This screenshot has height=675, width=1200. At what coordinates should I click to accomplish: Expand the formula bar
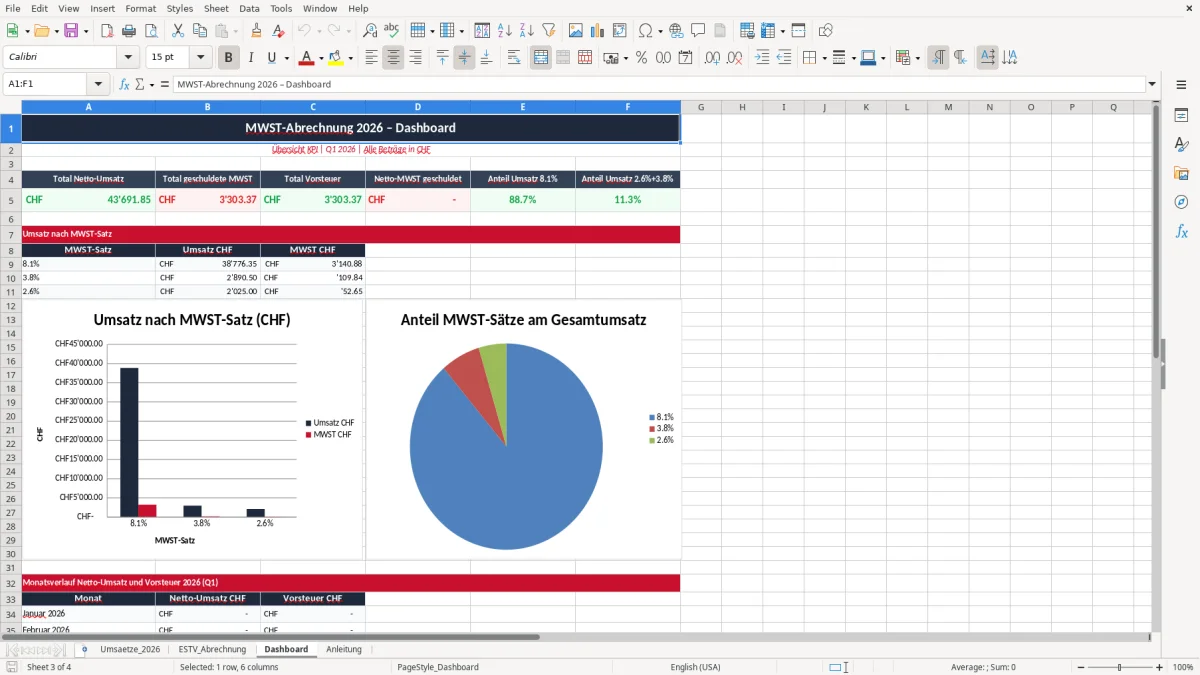(1152, 84)
